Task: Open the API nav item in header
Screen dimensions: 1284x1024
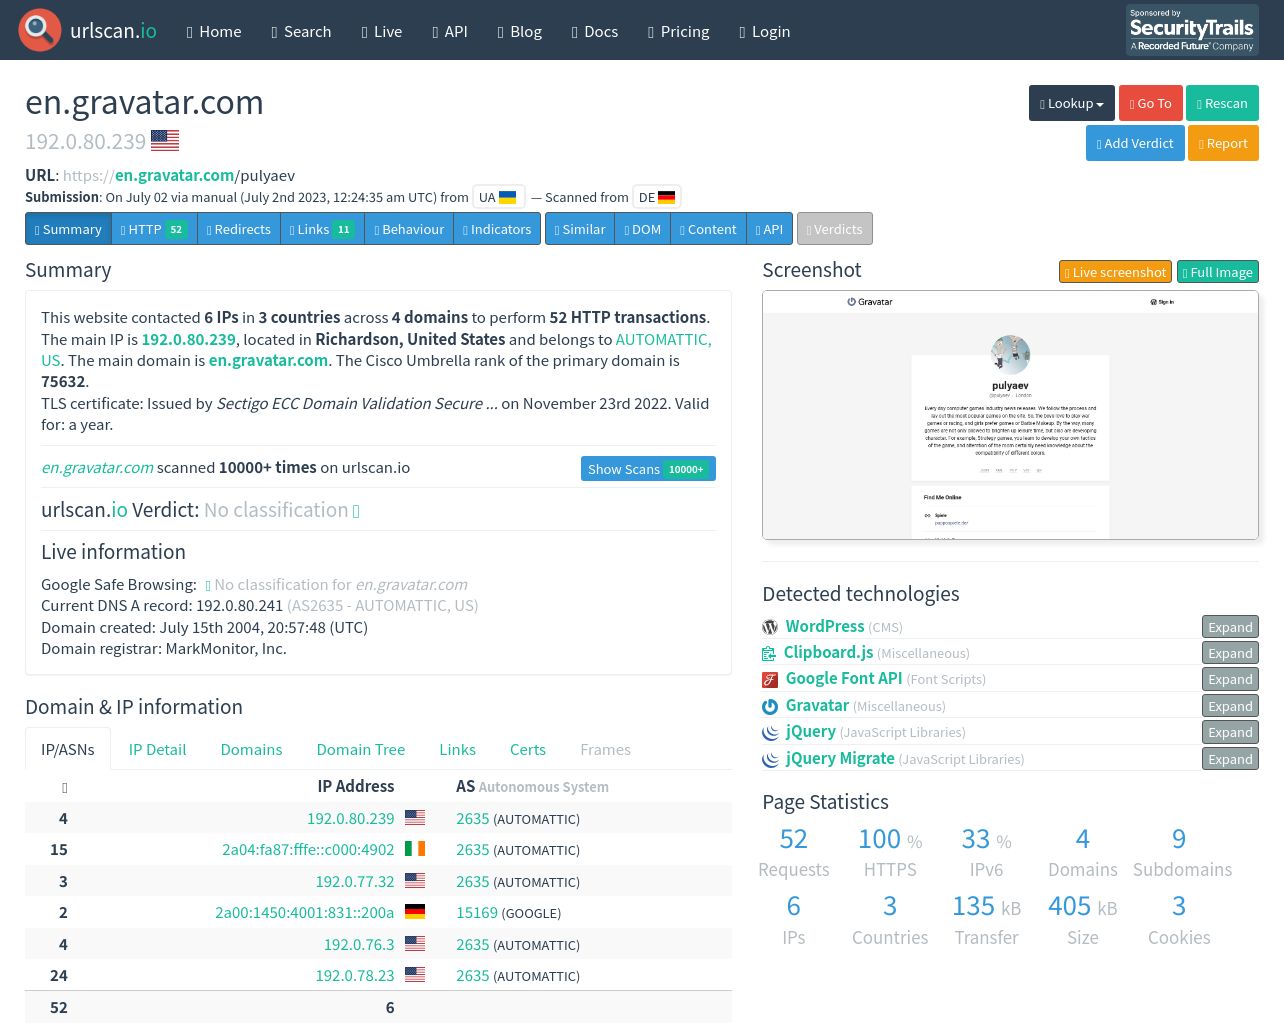Action: pyautogui.click(x=450, y=31)
